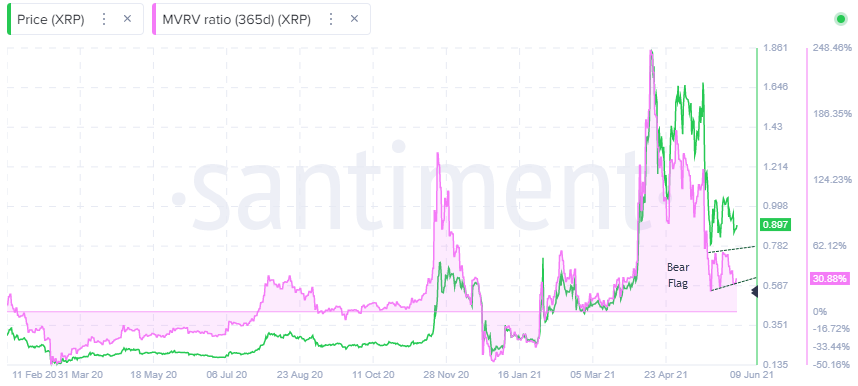Click the 248.46% MVRV axis top value

click(x=832, y=48)
